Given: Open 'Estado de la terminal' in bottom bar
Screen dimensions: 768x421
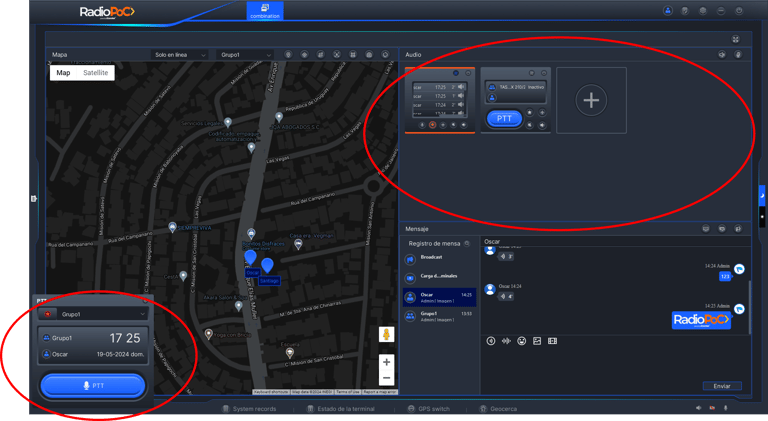Looking at the screenshot, I should click(x=340, y=409).
